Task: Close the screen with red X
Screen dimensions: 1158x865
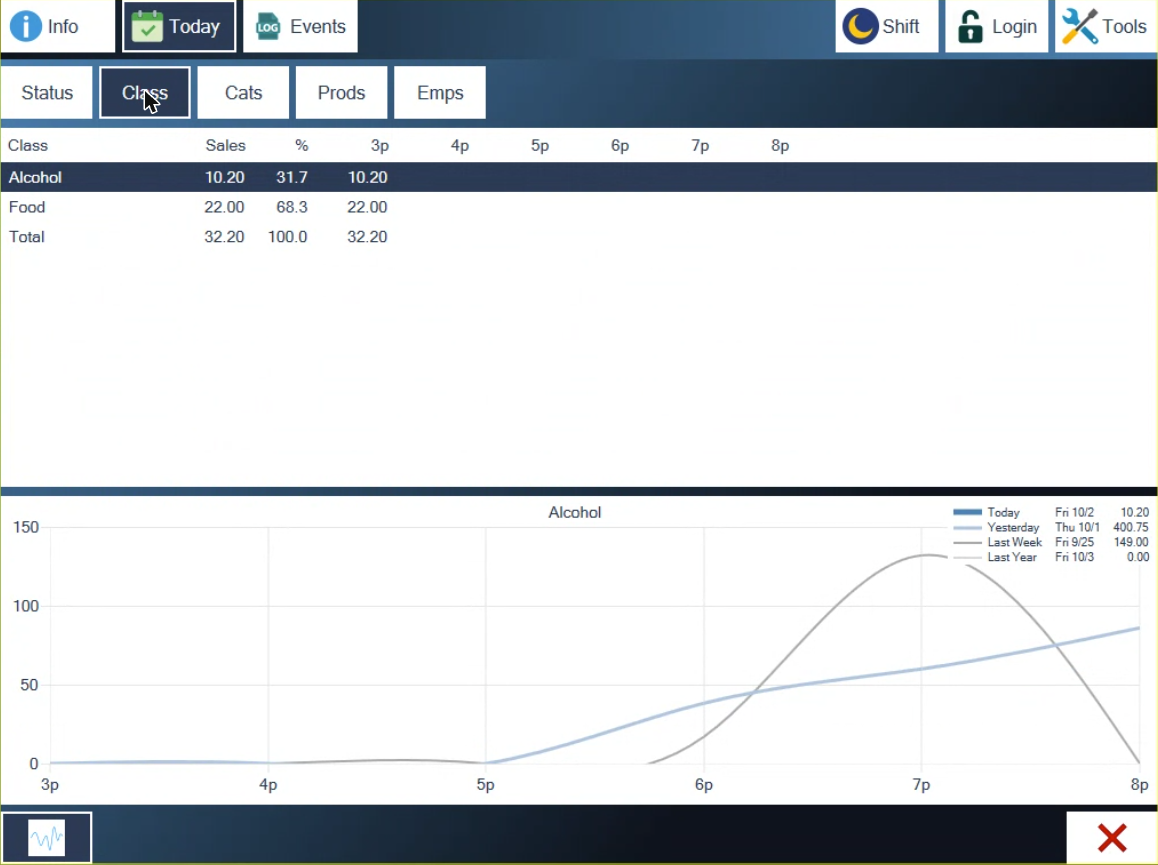Action: click(1111, 838)
